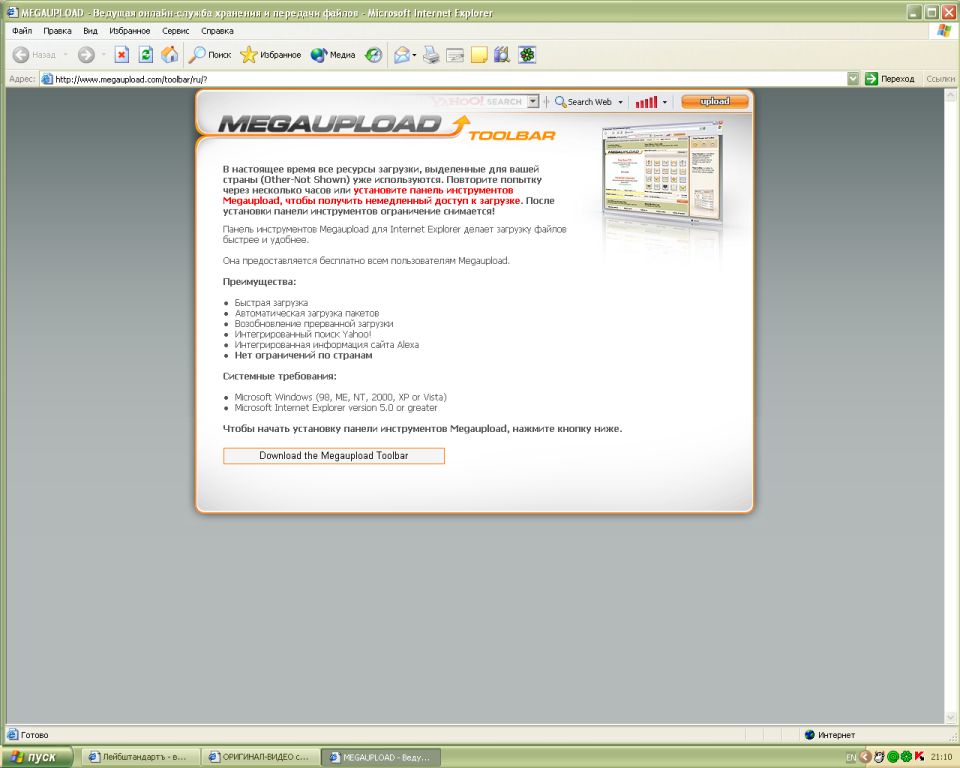Click the red signal bars Alexa icon

(646, 102)
